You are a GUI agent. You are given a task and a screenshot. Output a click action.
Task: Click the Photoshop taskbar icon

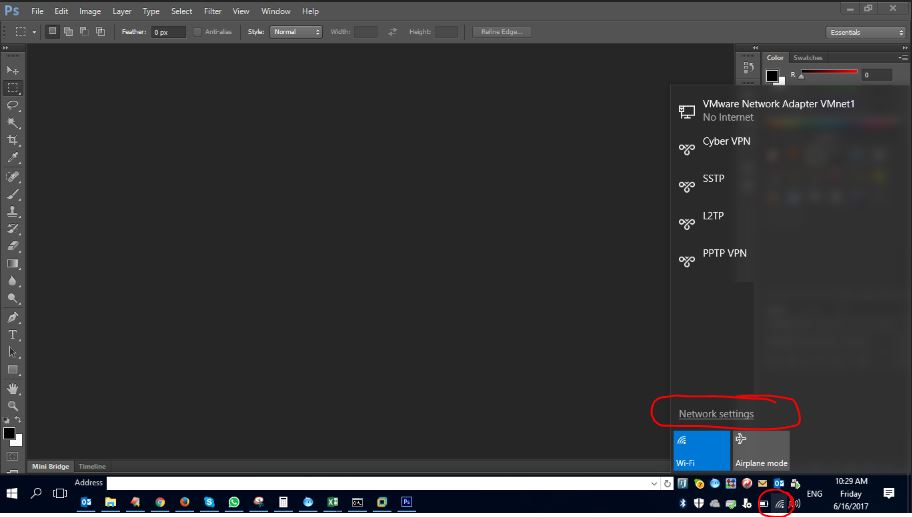coord(407,501)
